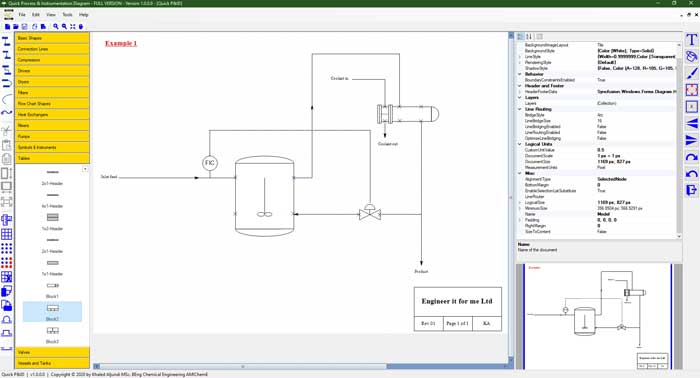Open the Help menu
Image resolution: width=700 pixels, height=378 pixels.
[83, 15]
